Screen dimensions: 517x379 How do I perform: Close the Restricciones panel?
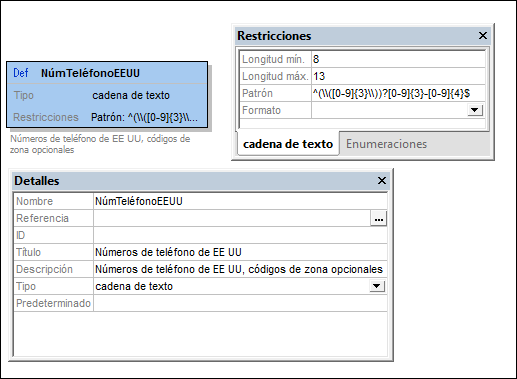point(483,35)
